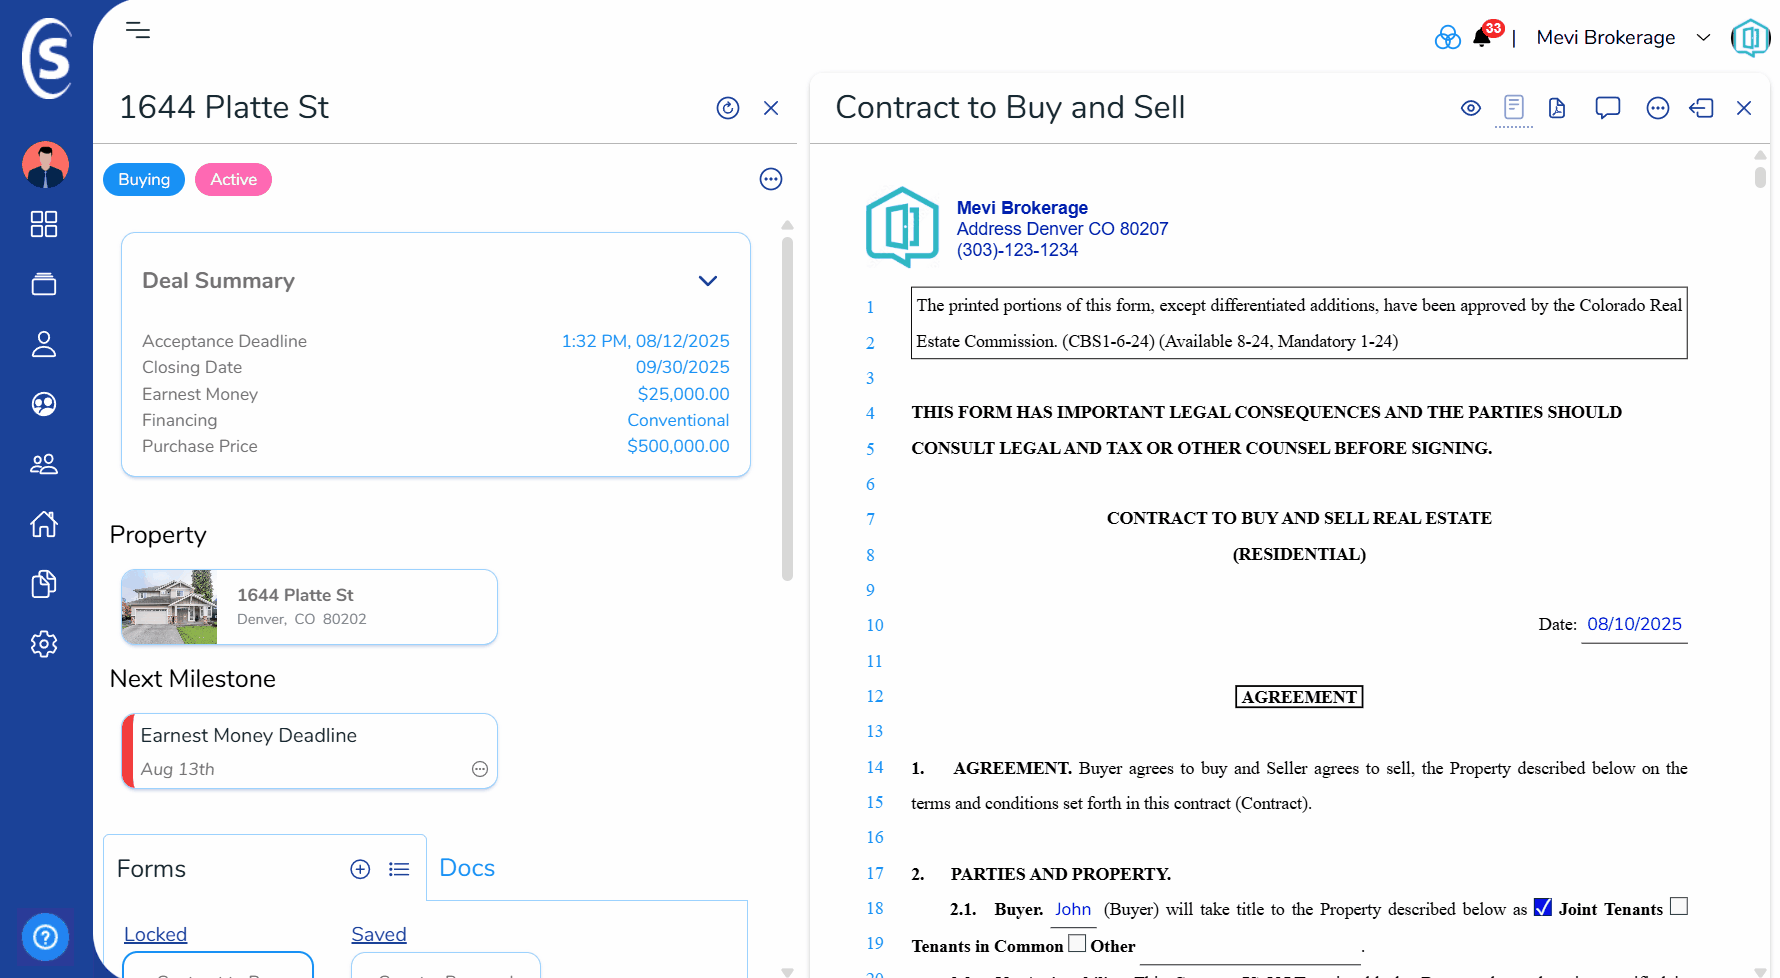The height and width of the screenshot is (978, 1780).
Task: Click the collapse-panel arrow icon in the contract toolbar
Action: coord(1701,108)
